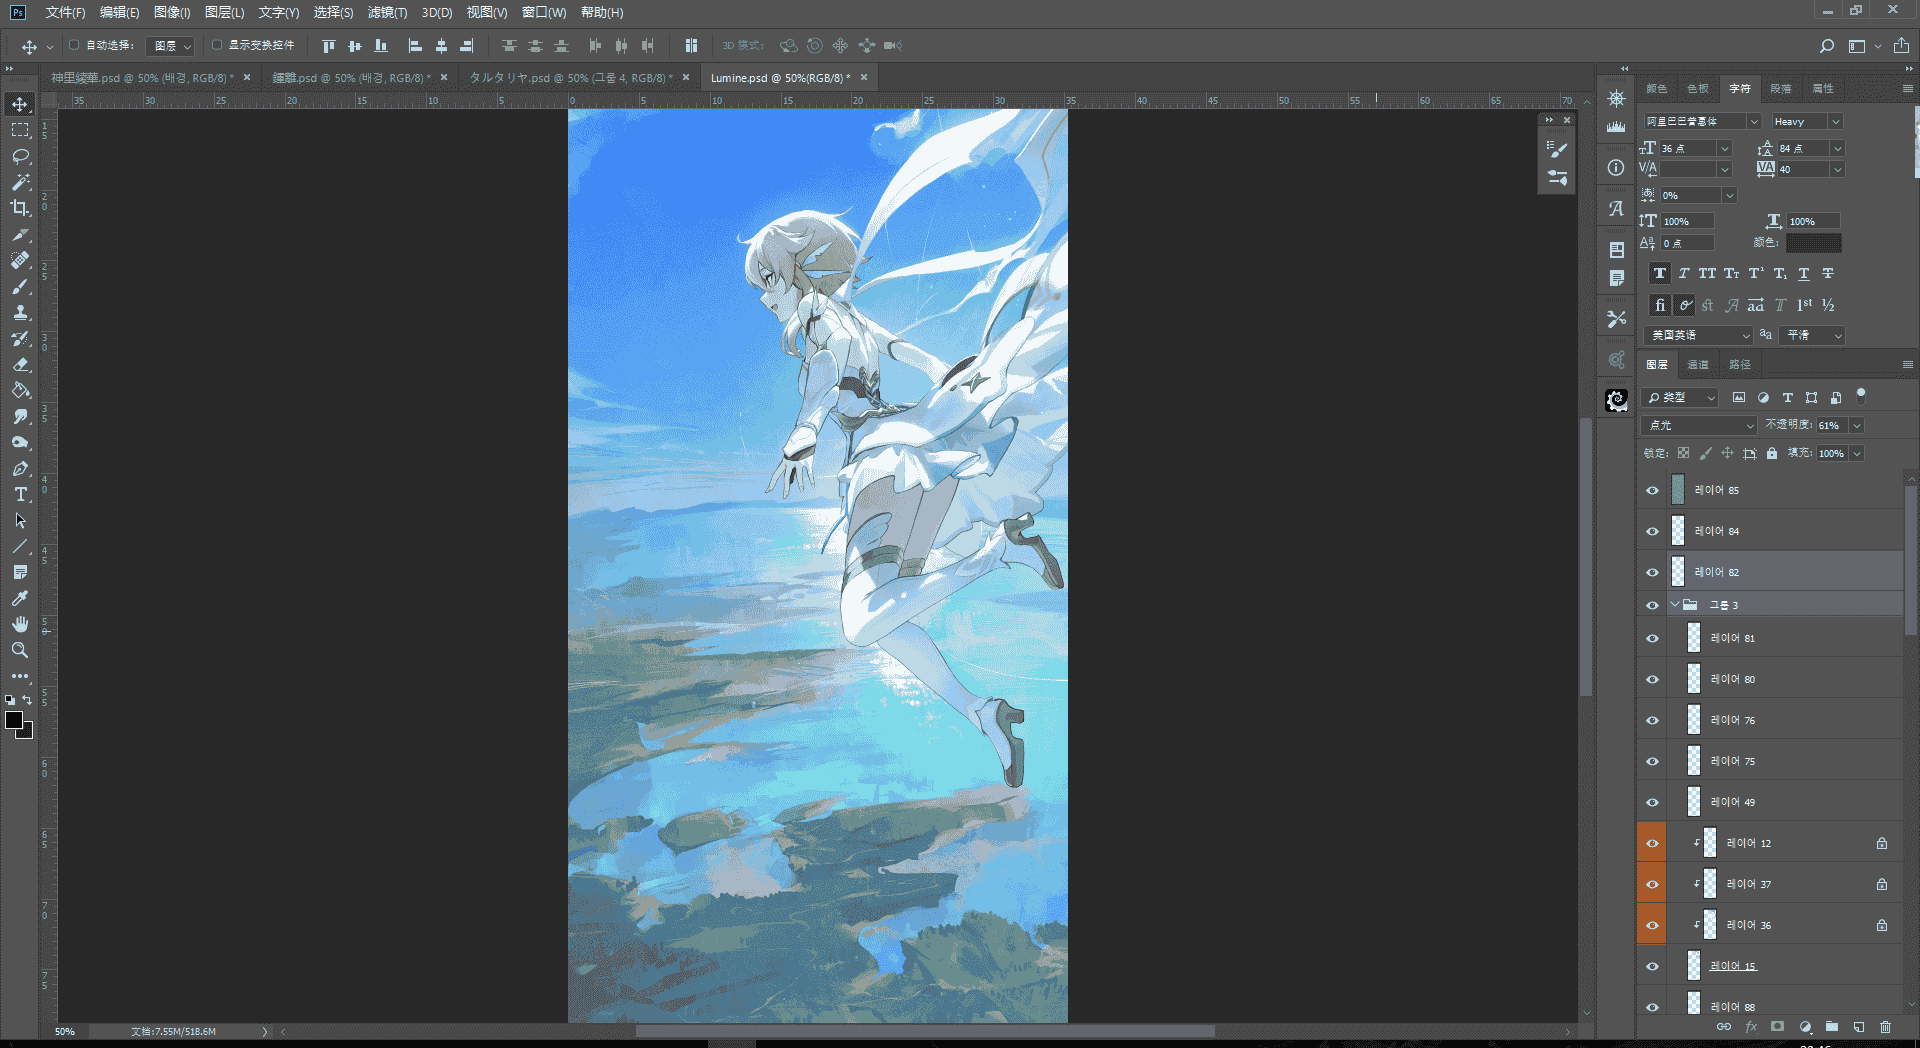Viewport: 1920px width, 1048px height.
Task: Select the layer 레이어 76 row
Action: pos(1770,720)
